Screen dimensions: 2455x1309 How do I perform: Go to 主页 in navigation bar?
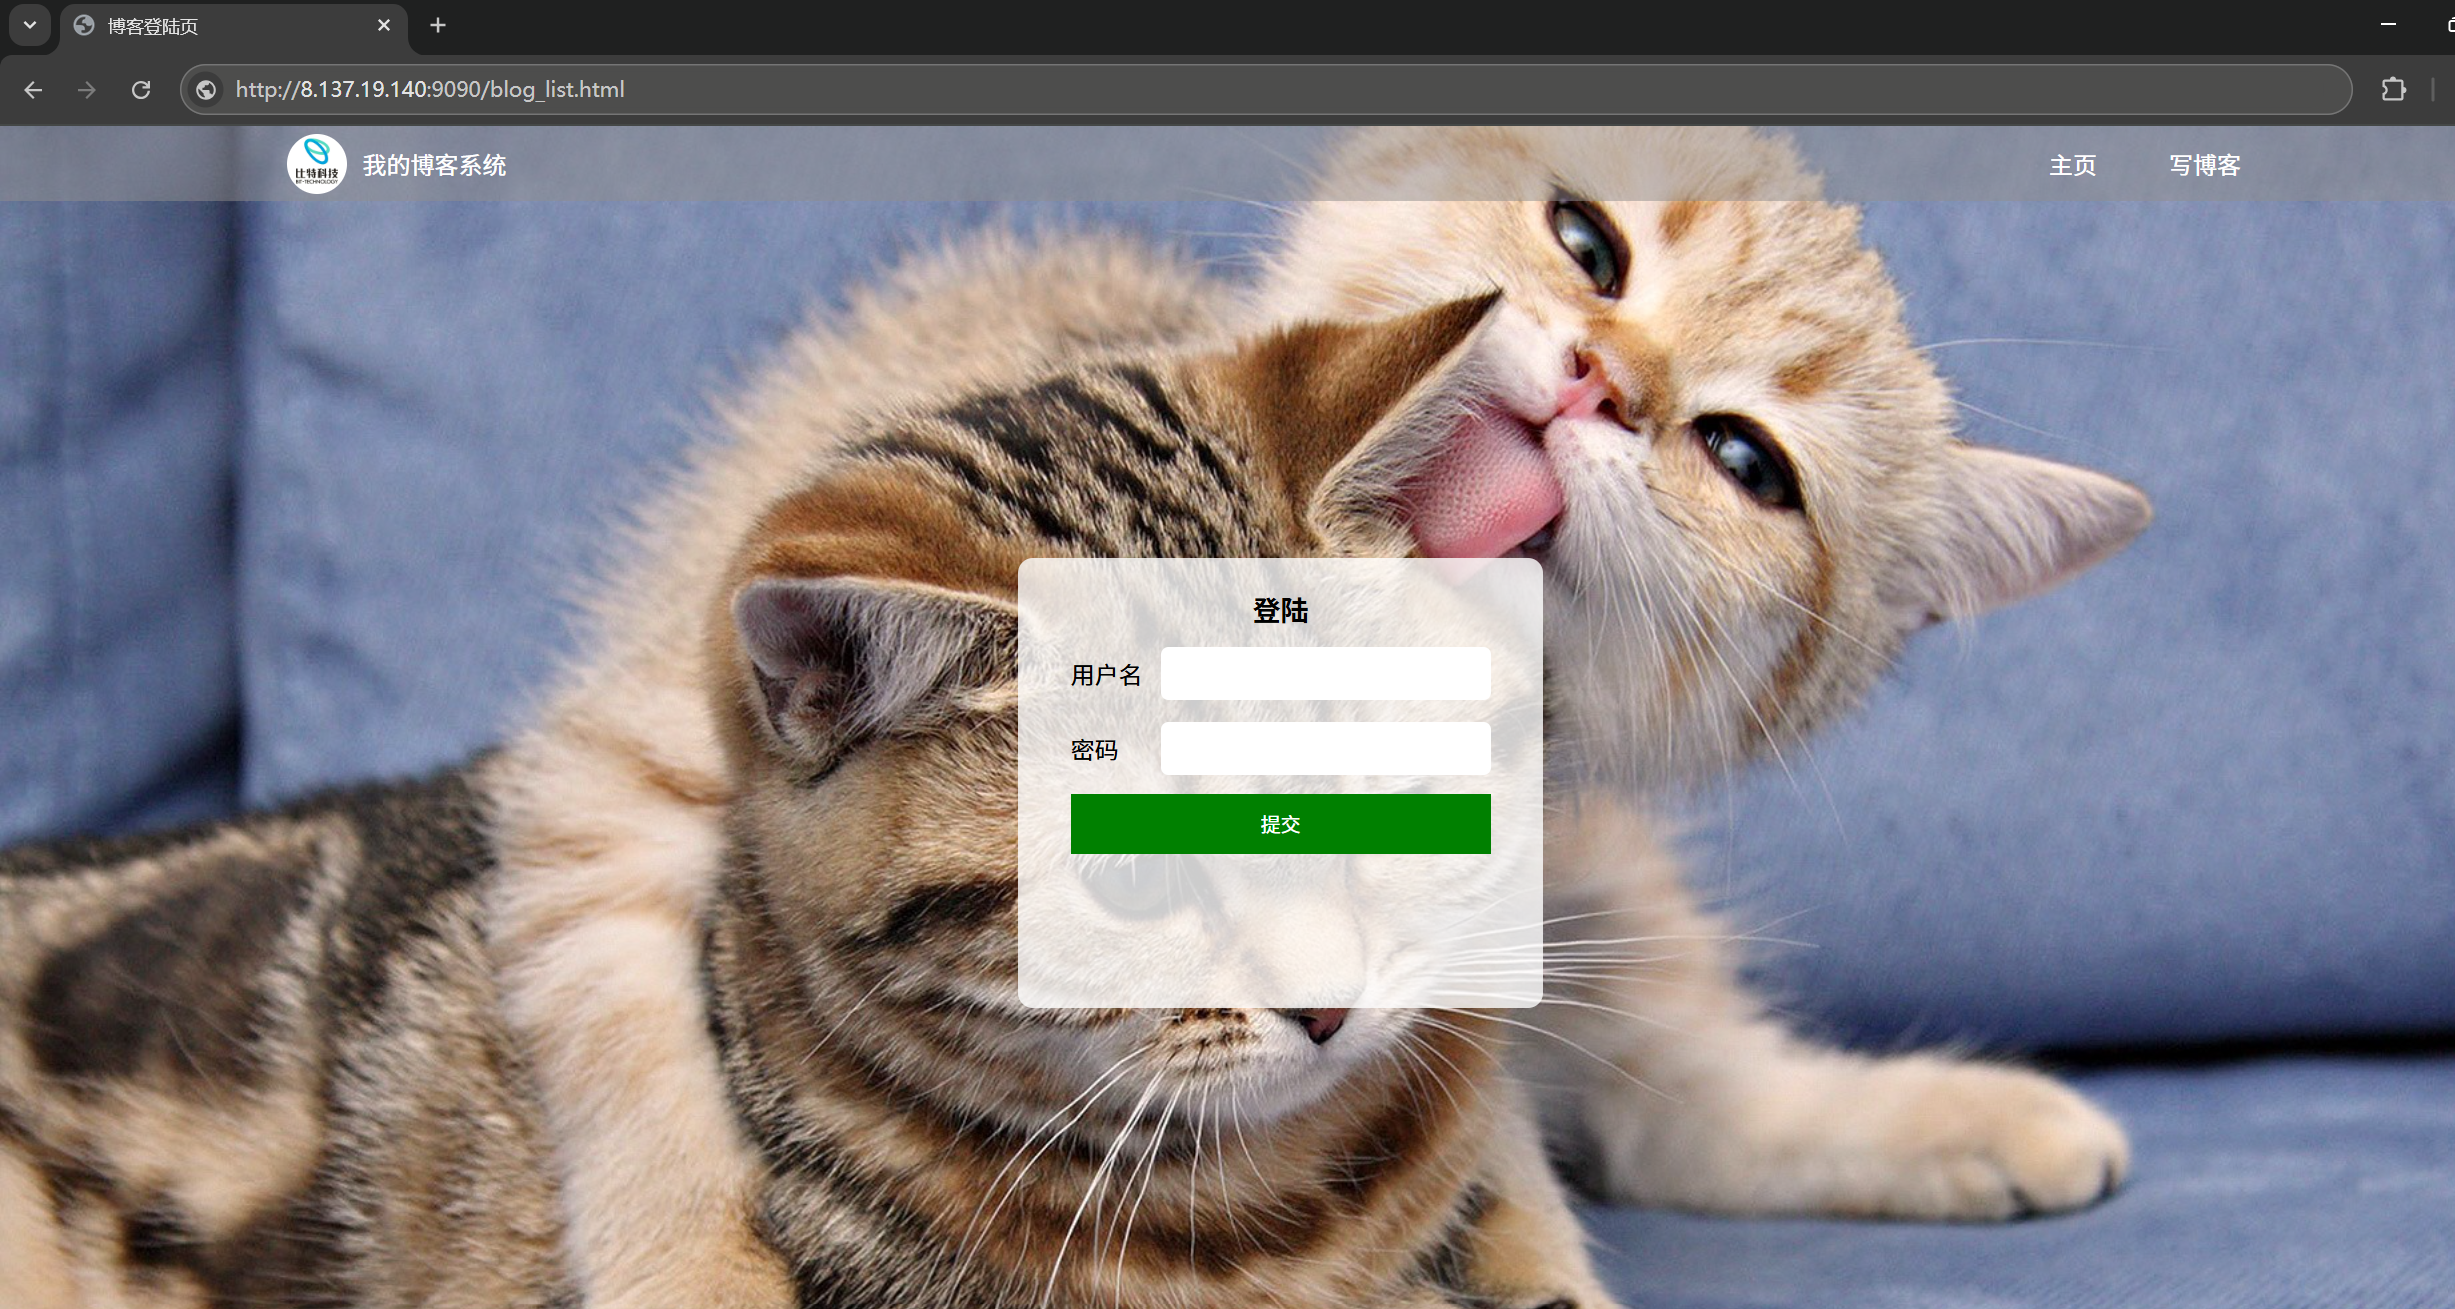[2072, 166]
